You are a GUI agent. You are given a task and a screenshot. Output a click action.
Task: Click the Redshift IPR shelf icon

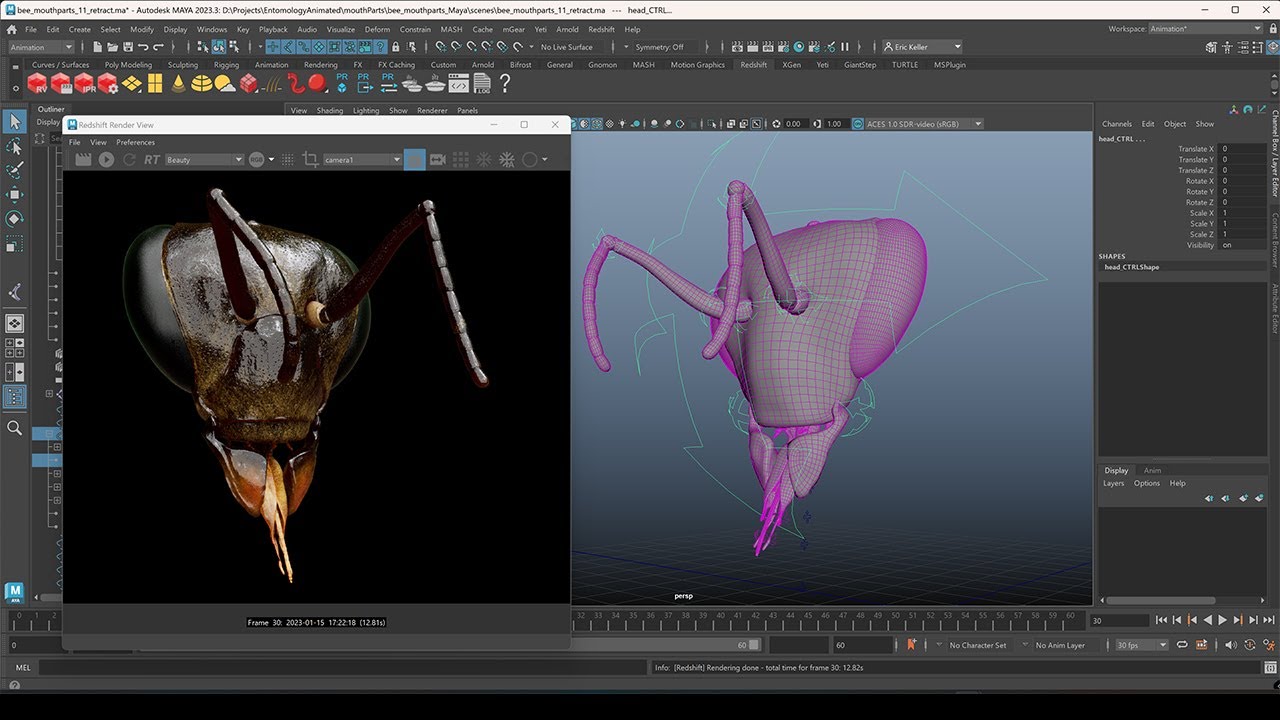tap(85, 83)
